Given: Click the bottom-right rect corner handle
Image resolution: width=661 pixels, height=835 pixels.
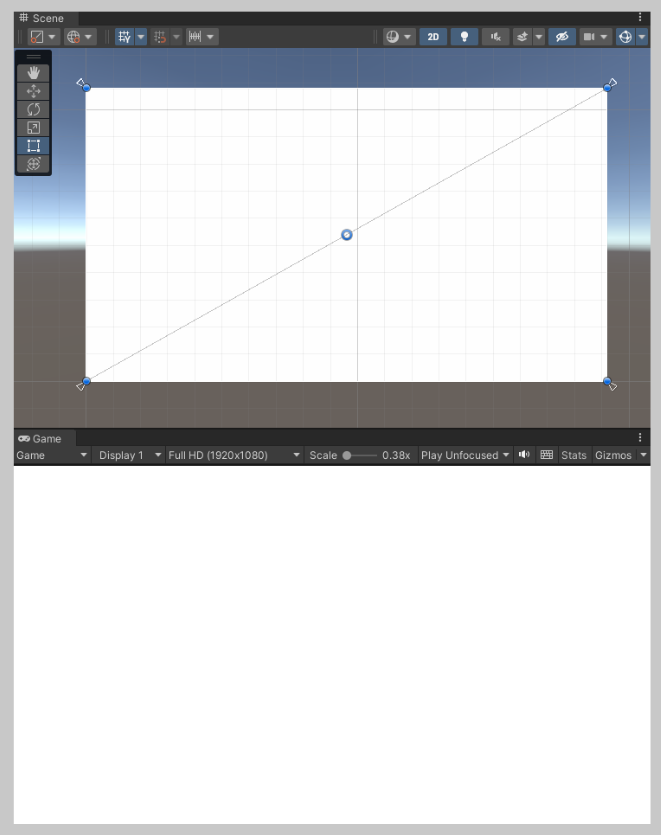Looking at the screenshot, I should click(x=607, y=381).
